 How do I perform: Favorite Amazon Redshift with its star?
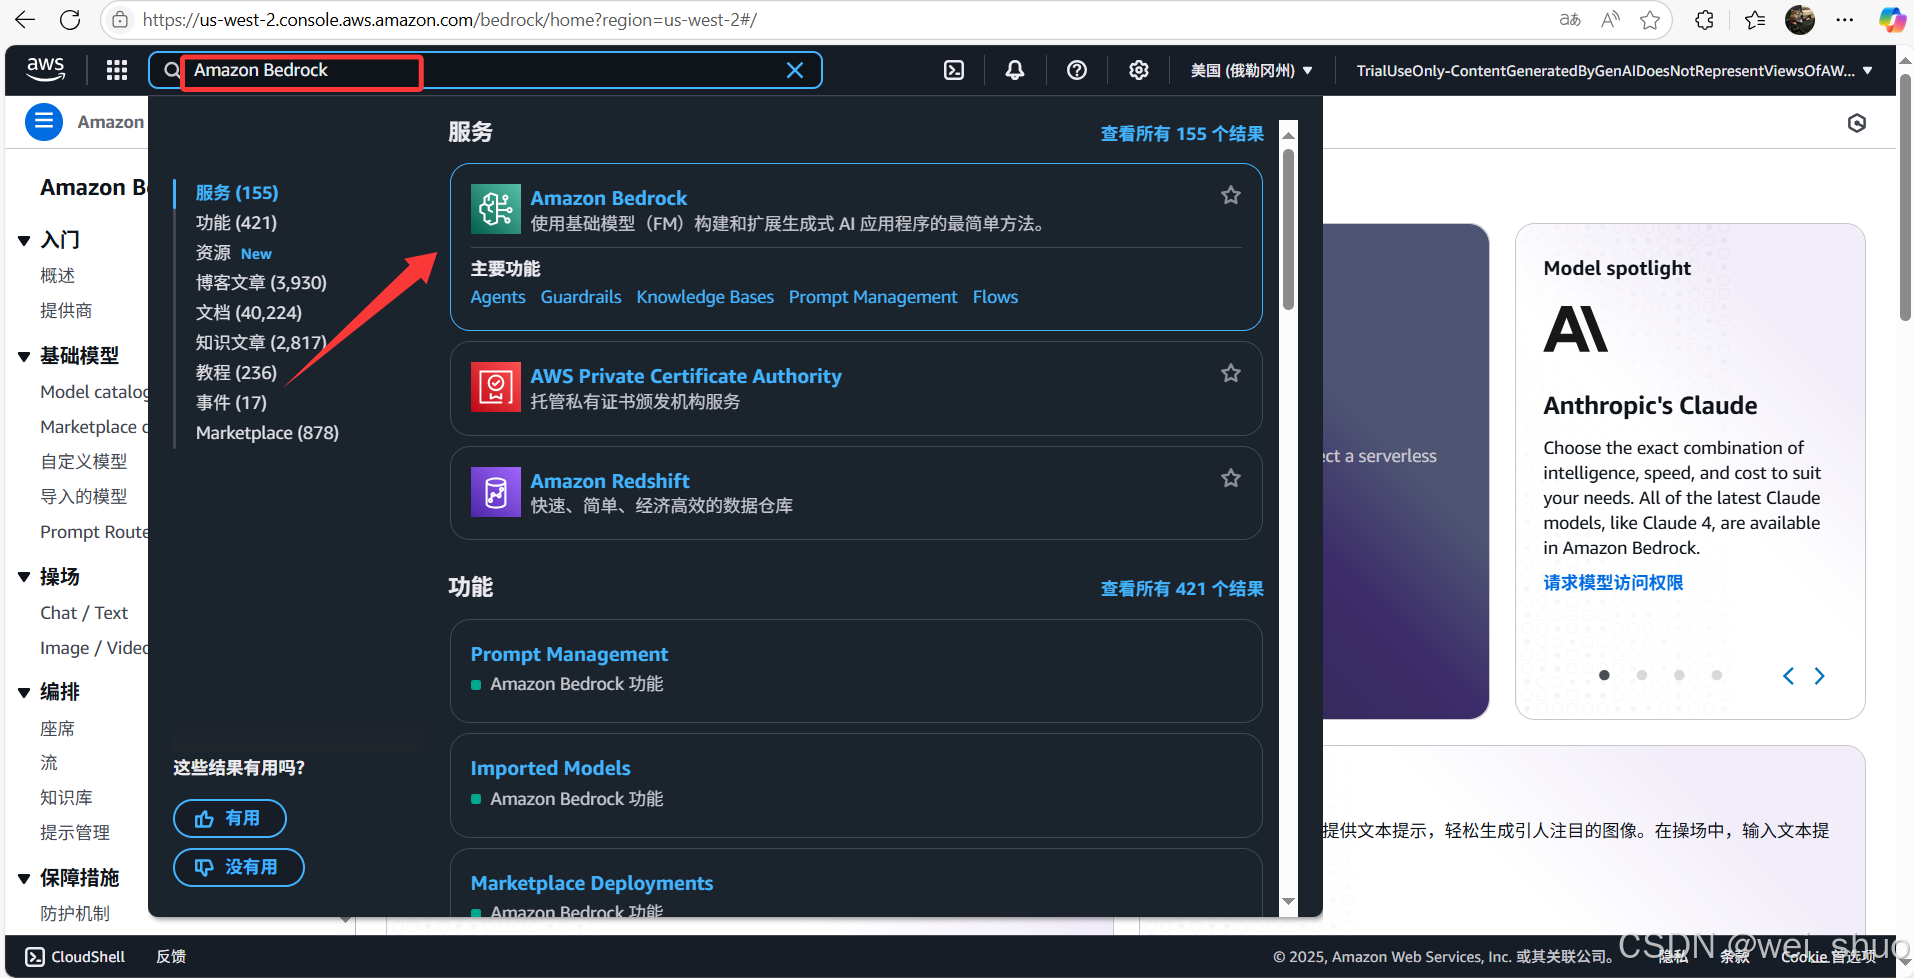pos(1231,479)
